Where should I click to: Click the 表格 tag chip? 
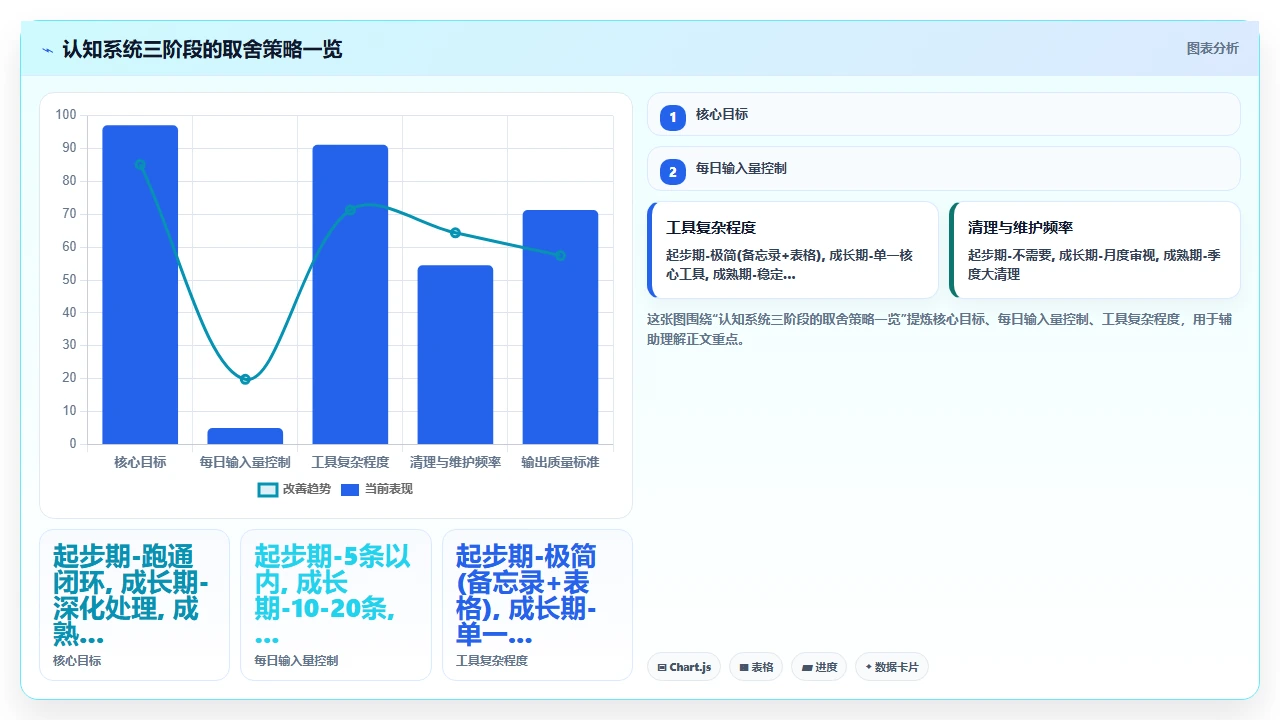coord(756,667)
